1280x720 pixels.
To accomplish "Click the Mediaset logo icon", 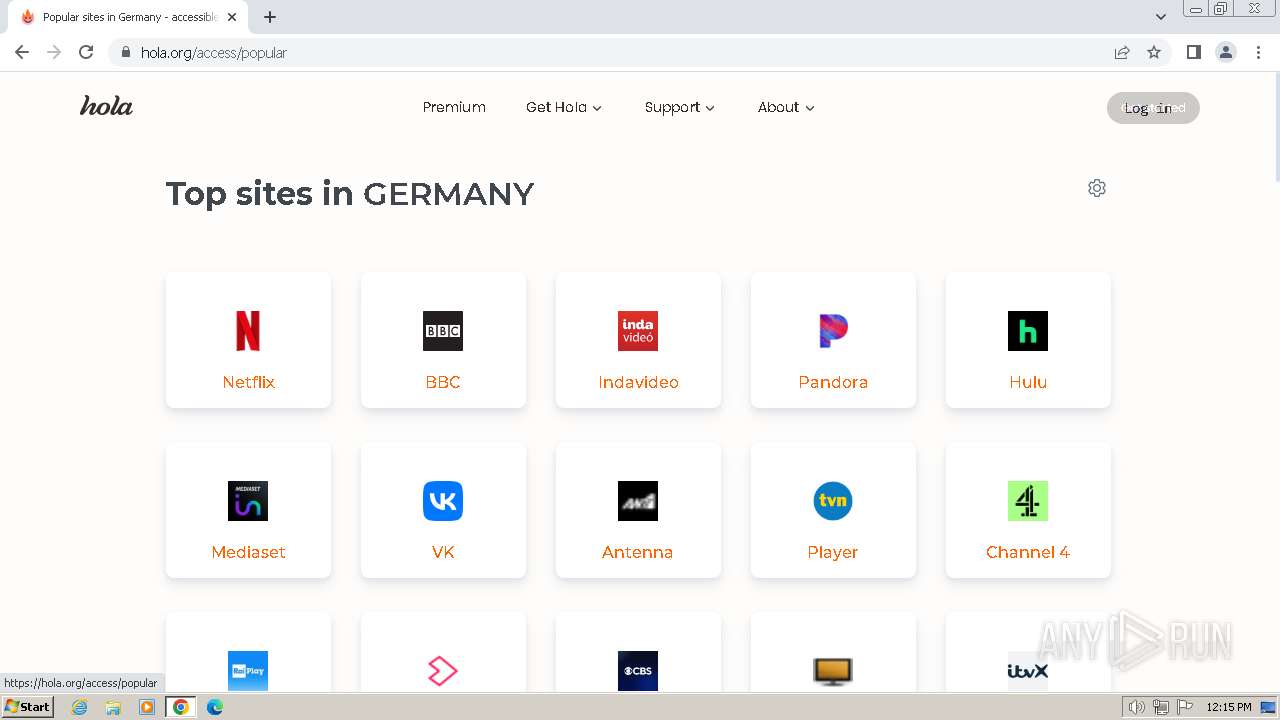I will click(248, 501).
